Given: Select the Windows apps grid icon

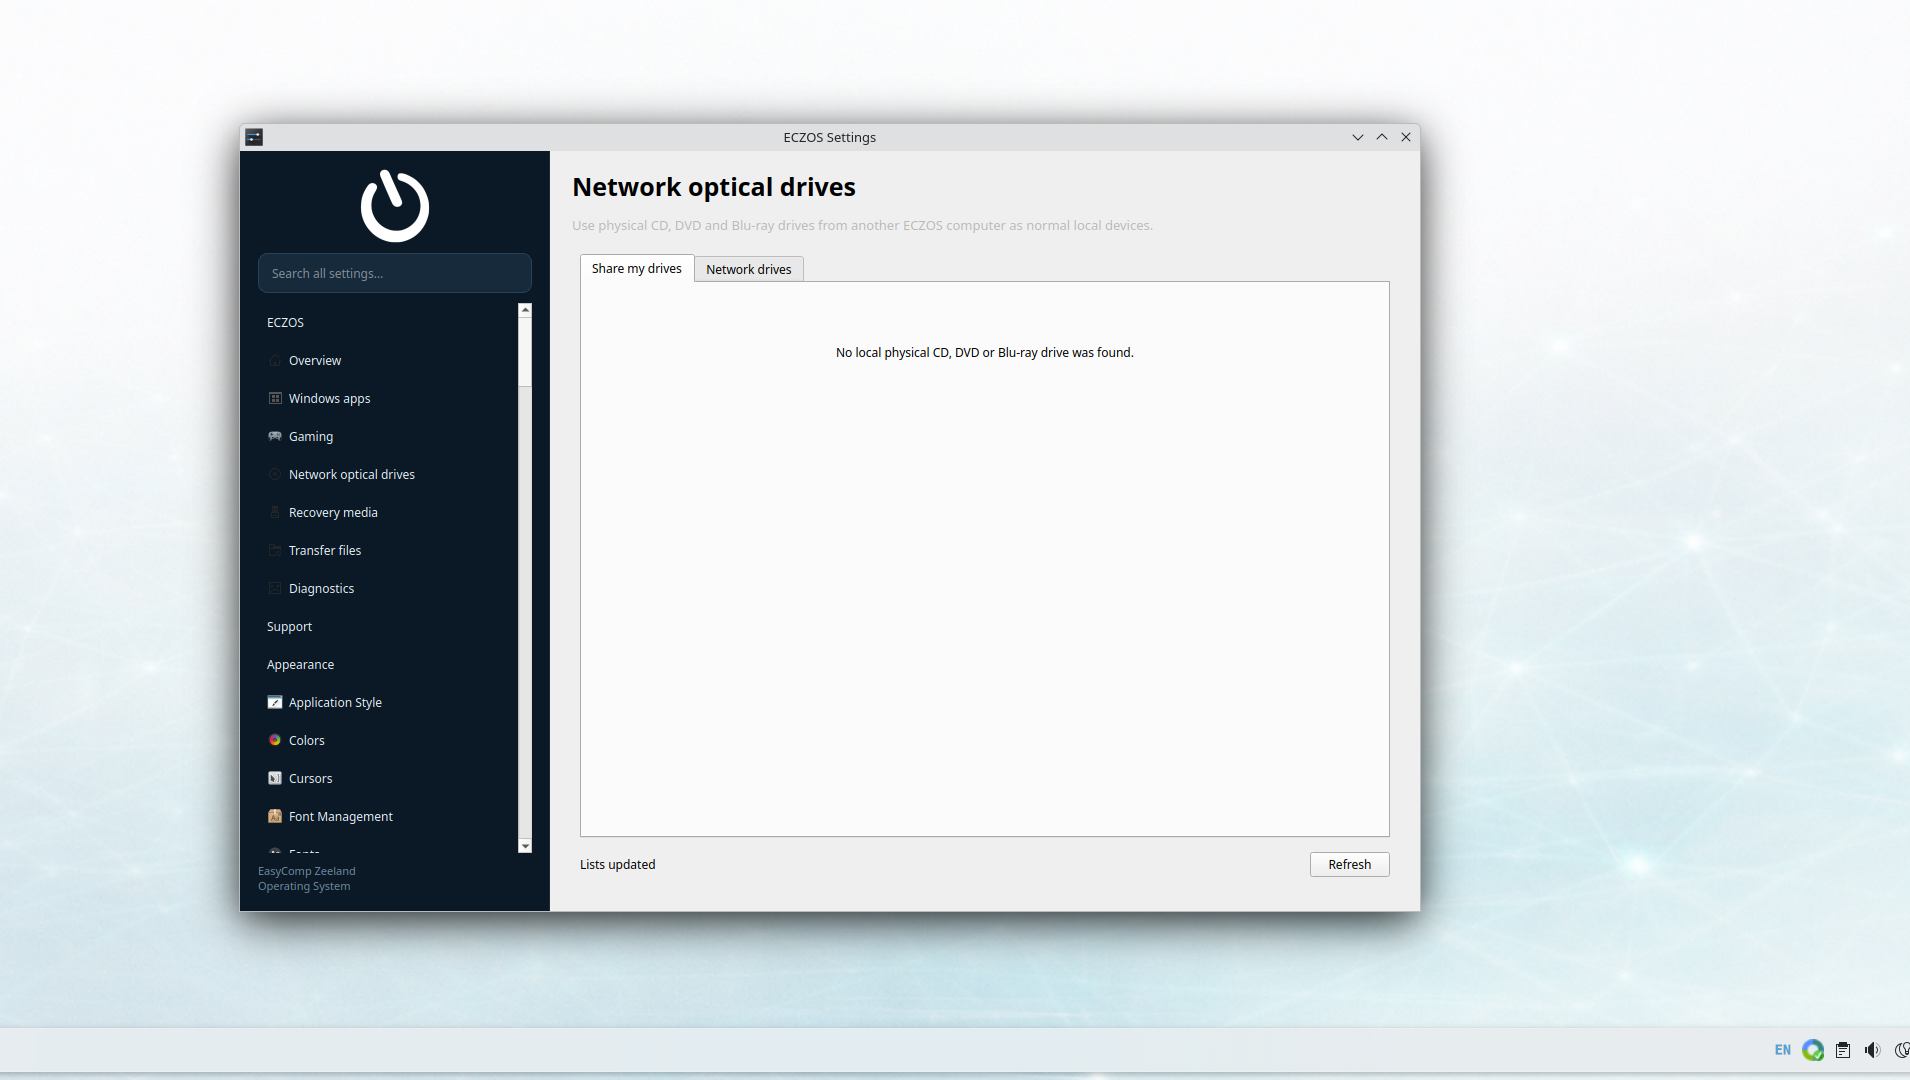Looking at the screenshot, I should point(275,399).
